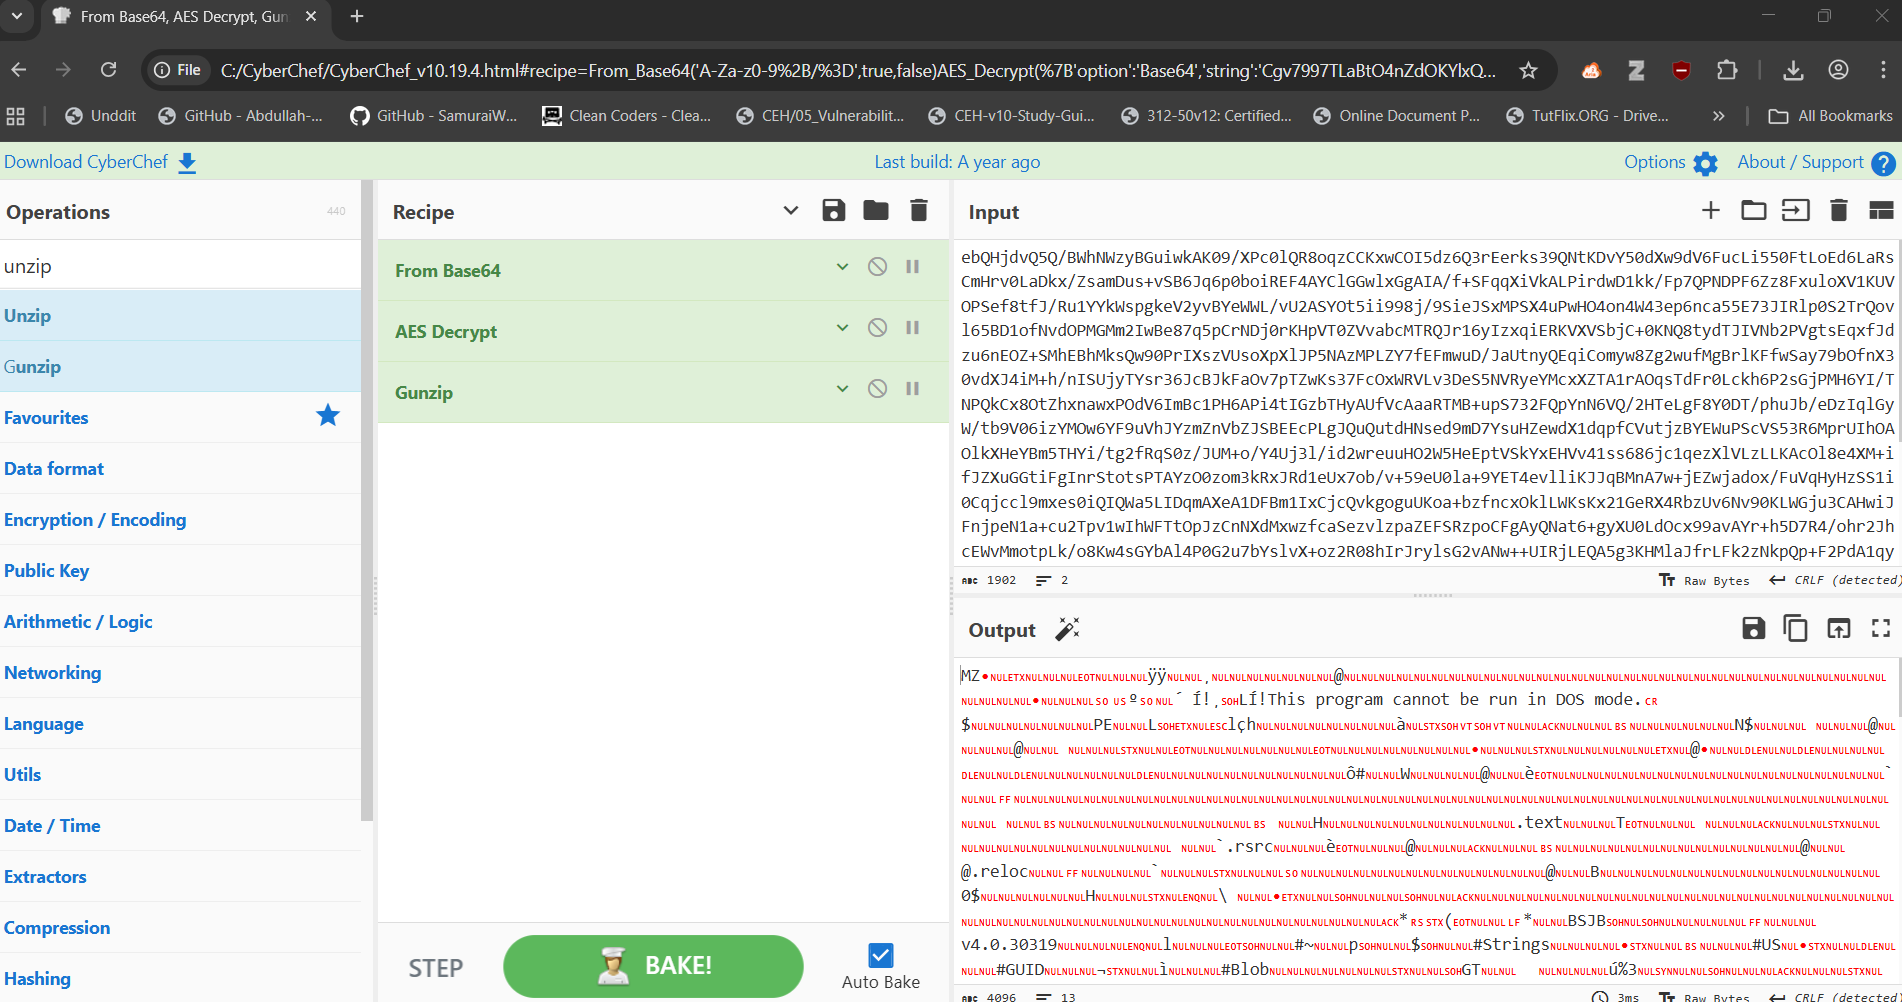Save the recipe using the disk icon
The image size is (1902, 1002).
click(833, 210)
